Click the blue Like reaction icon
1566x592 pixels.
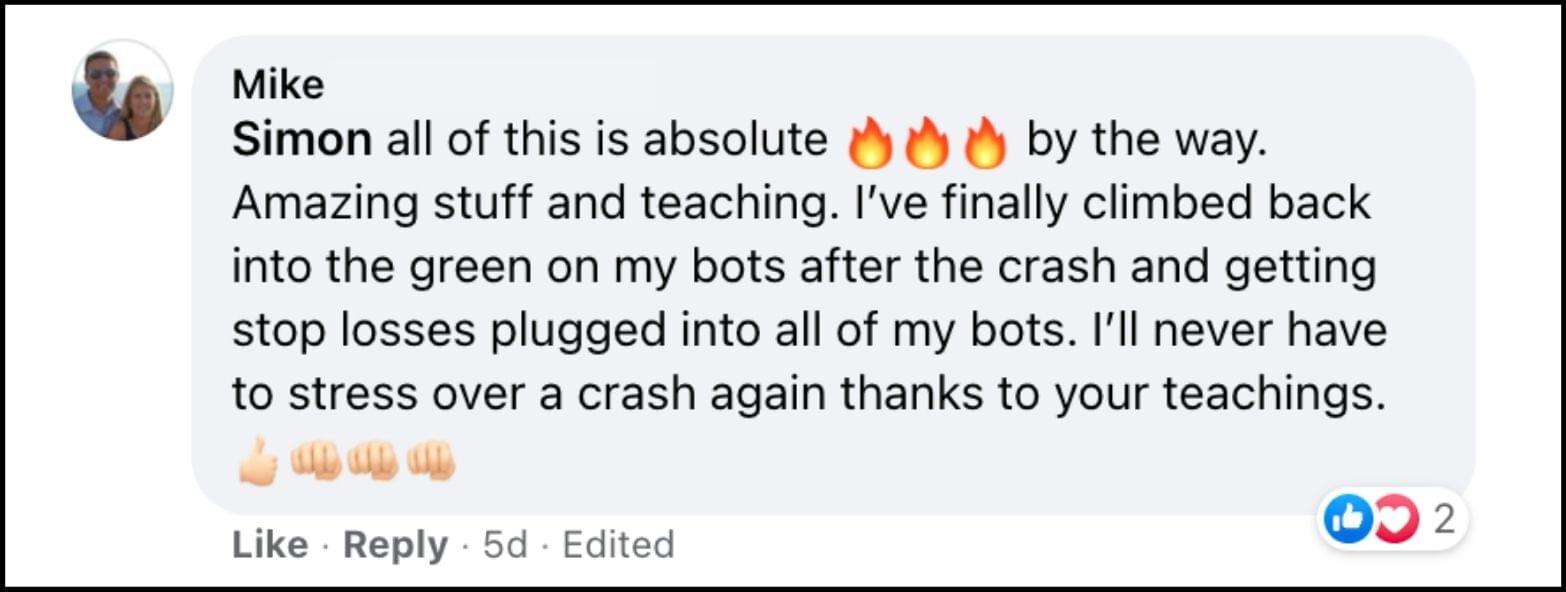(x=1345, y=519)
